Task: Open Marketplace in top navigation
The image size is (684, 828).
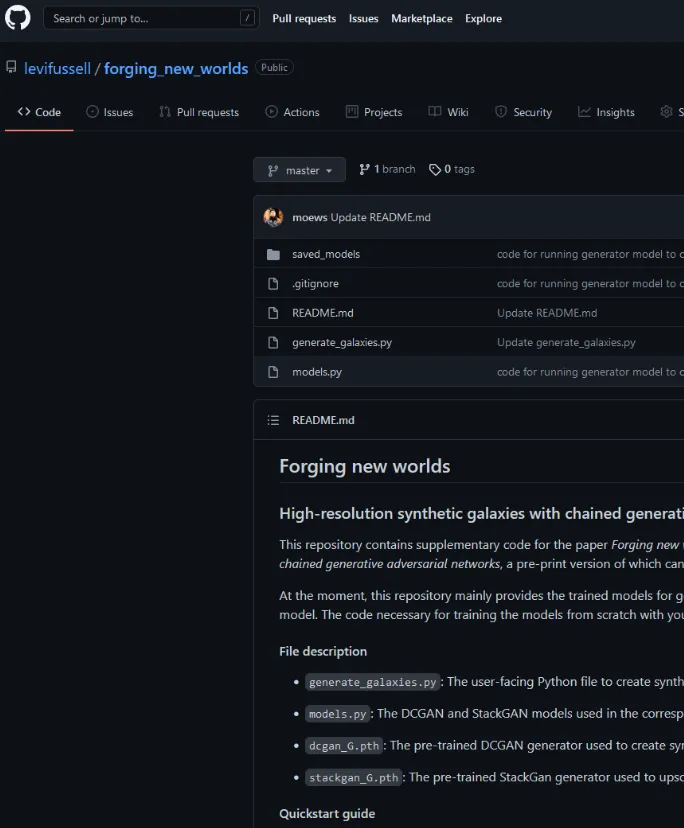Action: (x=421, y=18)
